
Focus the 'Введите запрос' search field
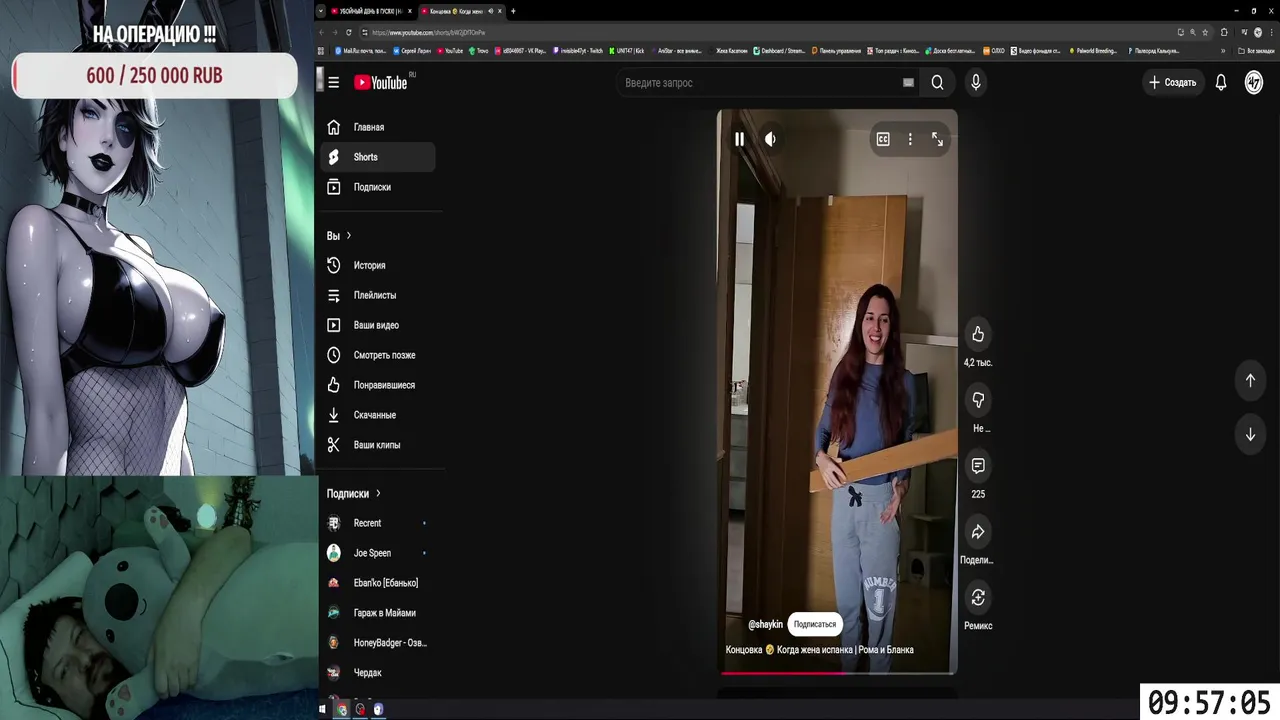coord(760,83)
